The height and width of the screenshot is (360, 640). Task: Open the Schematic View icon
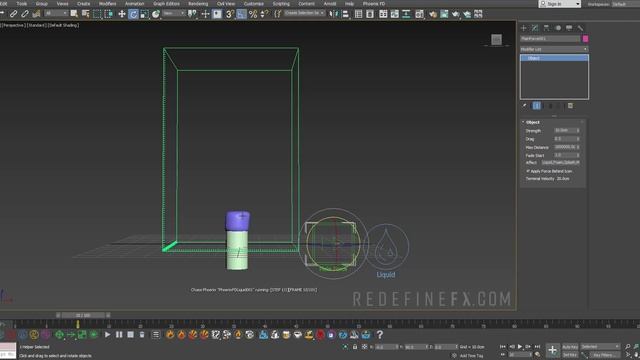point(406,14)
